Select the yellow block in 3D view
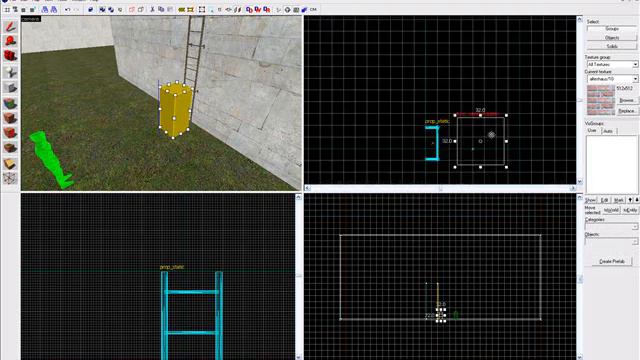 [176, 110]
